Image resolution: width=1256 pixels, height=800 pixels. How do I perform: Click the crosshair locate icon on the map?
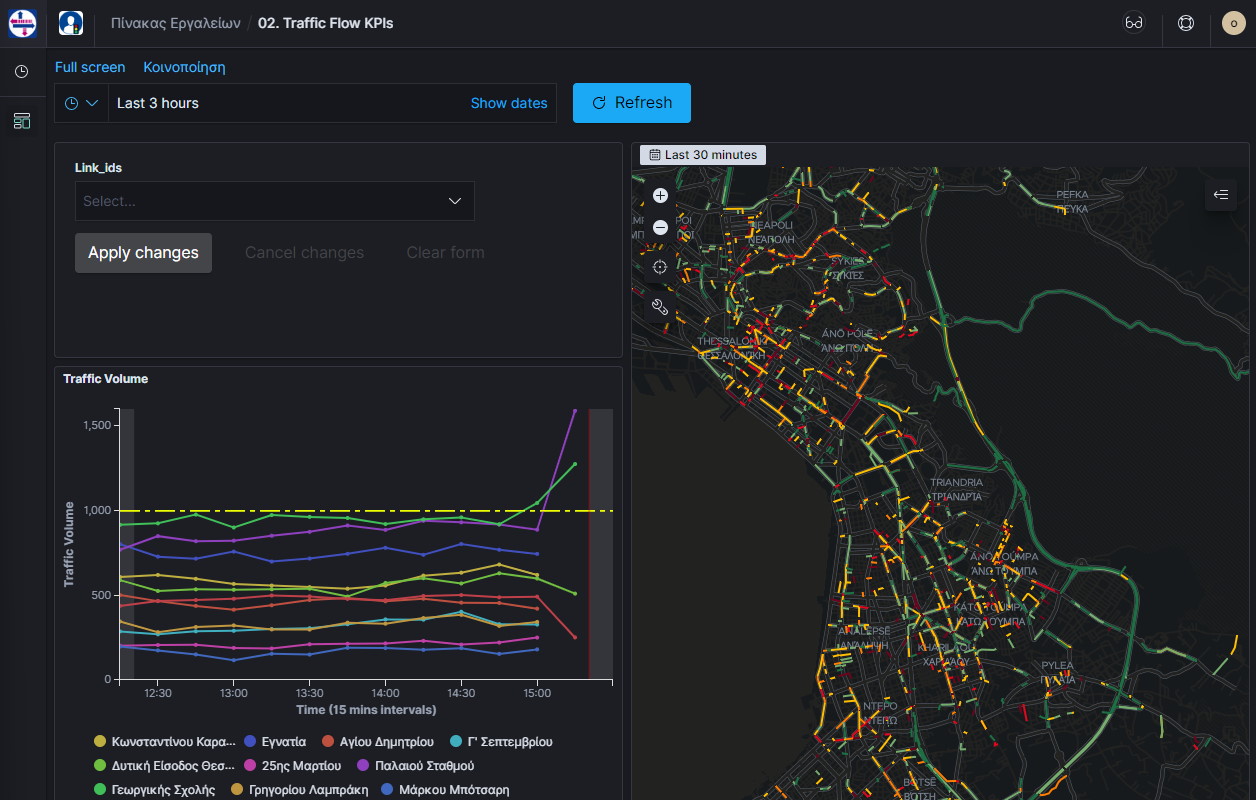659,267
